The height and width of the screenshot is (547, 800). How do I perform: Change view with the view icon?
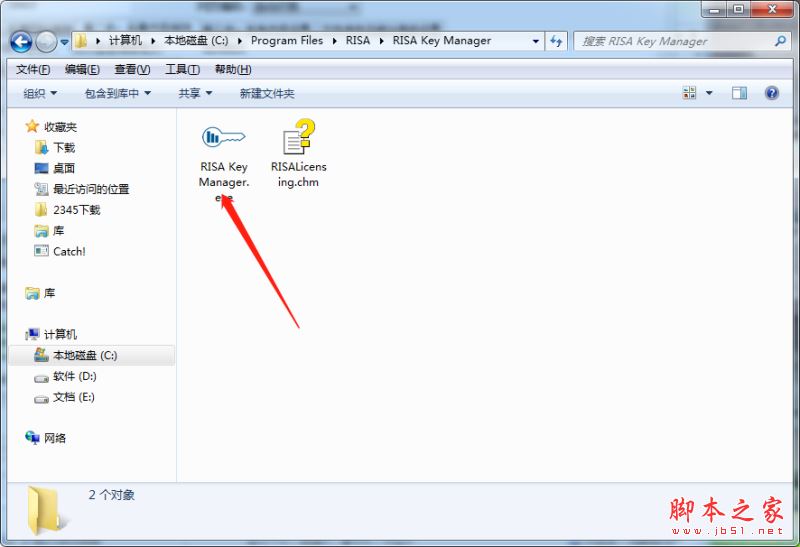689,93
